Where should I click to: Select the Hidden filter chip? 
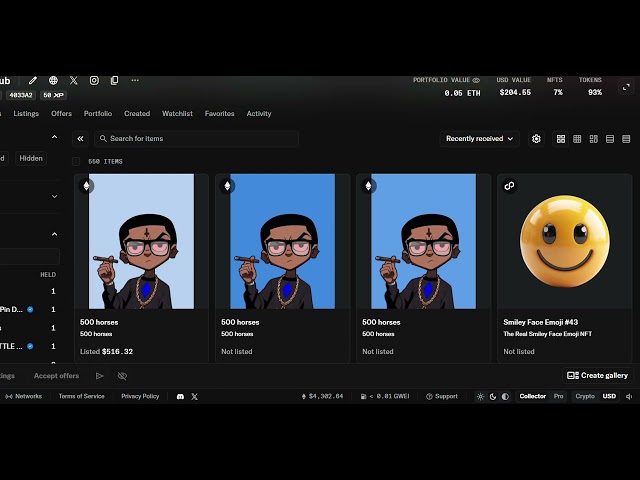coord(31,158)
